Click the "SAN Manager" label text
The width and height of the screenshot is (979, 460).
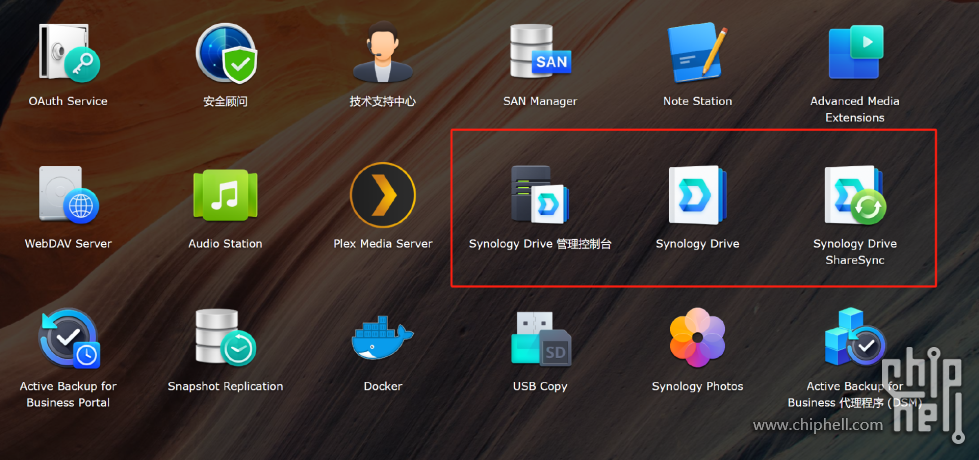click(x=540, y=101)
